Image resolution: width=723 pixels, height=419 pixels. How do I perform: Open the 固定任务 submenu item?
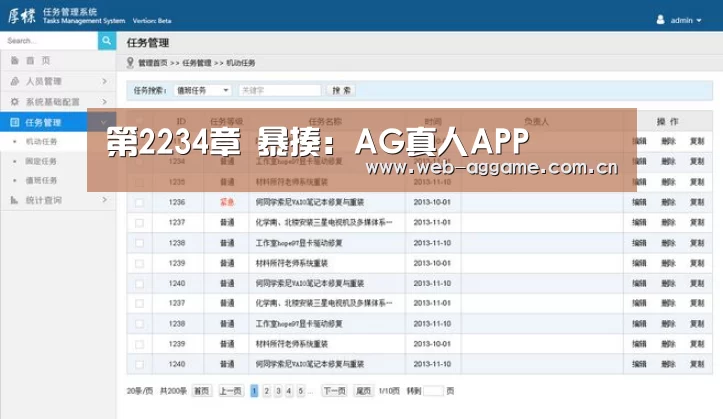pos(41,161)
